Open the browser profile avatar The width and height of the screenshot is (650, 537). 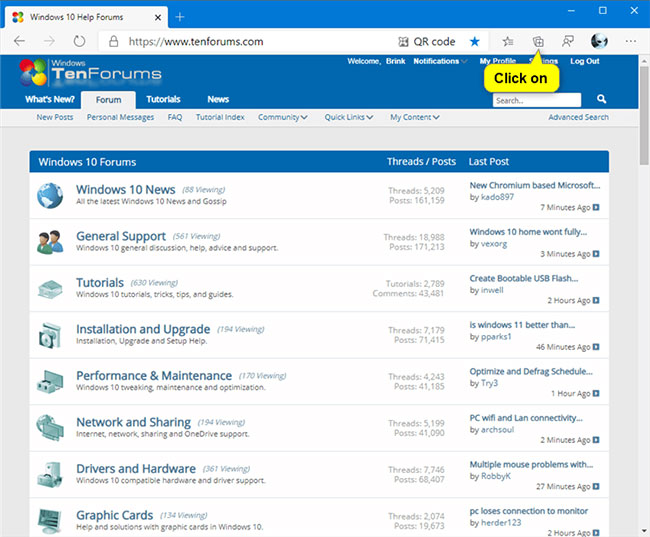click(x=599, y=41)
